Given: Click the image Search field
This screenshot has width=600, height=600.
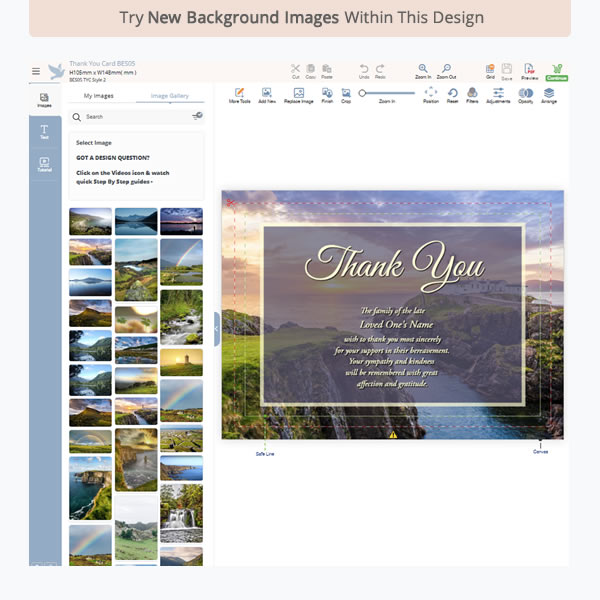Looking at the screenshot, I should (136, 117).
